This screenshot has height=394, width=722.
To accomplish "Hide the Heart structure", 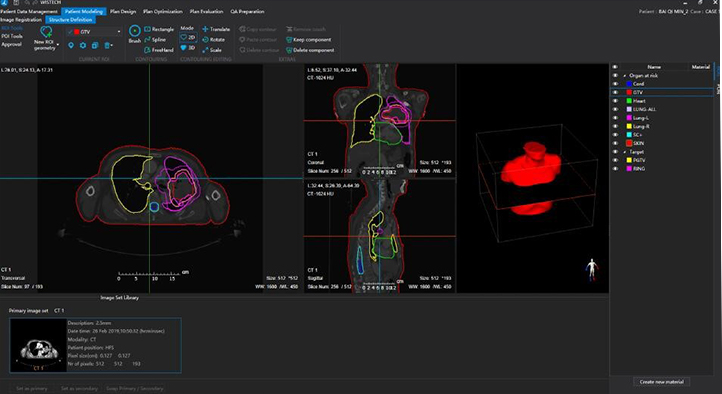I will [x=615, y=101].
